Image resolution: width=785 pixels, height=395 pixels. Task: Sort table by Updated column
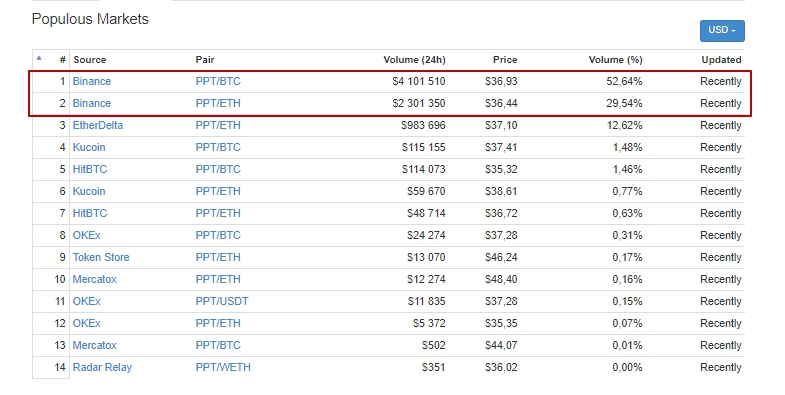721,60
